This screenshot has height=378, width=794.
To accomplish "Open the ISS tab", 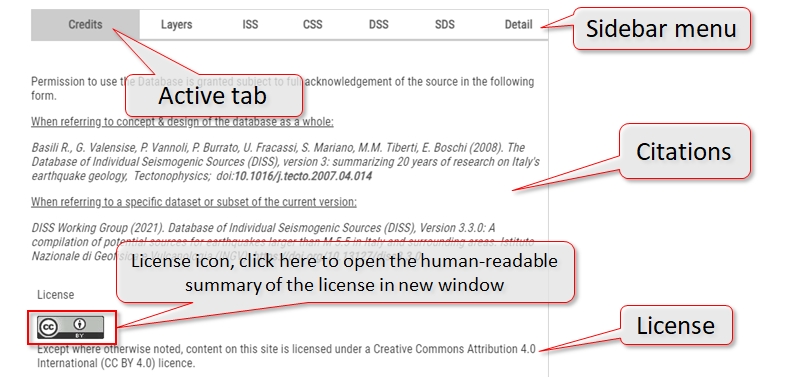I will coord(250,24).
